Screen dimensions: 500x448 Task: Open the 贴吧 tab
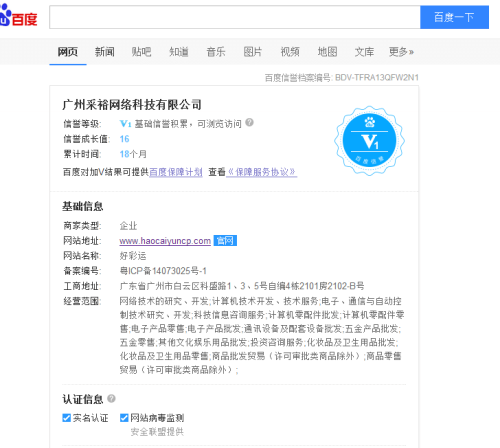141,52
